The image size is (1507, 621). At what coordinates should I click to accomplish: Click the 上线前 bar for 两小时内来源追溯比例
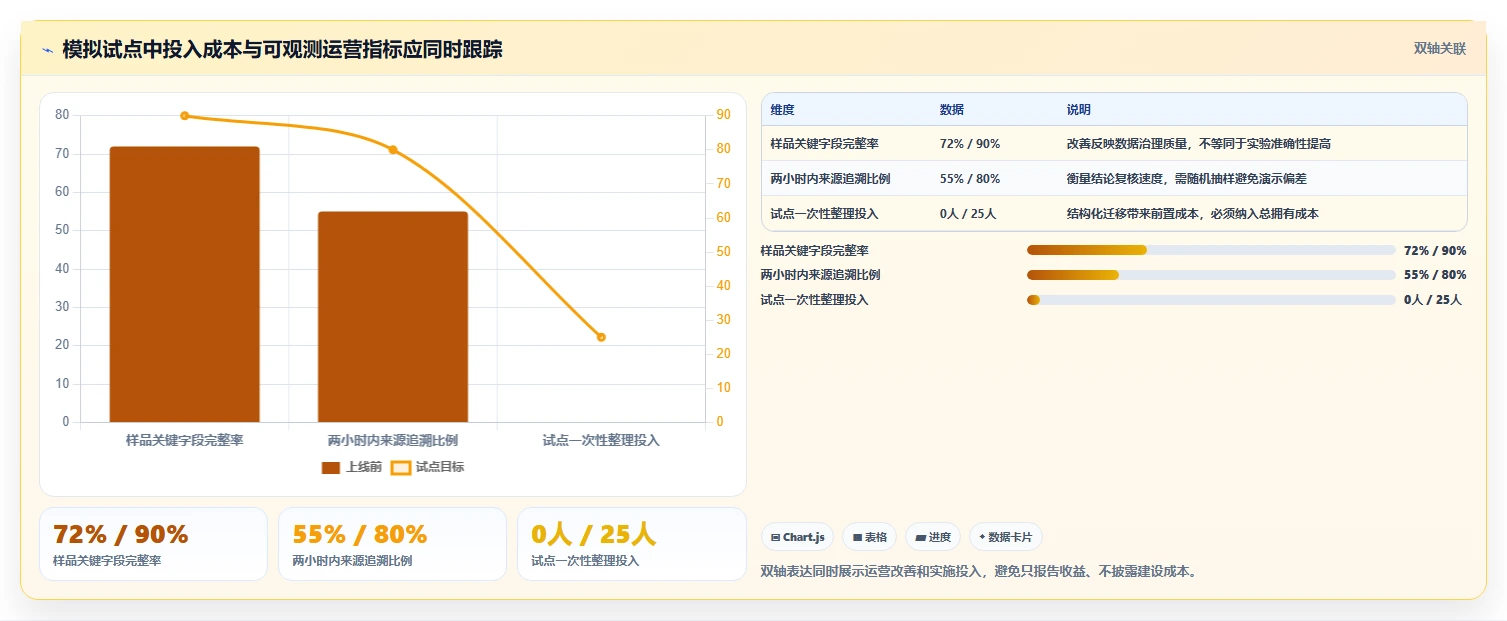[393, 317]
